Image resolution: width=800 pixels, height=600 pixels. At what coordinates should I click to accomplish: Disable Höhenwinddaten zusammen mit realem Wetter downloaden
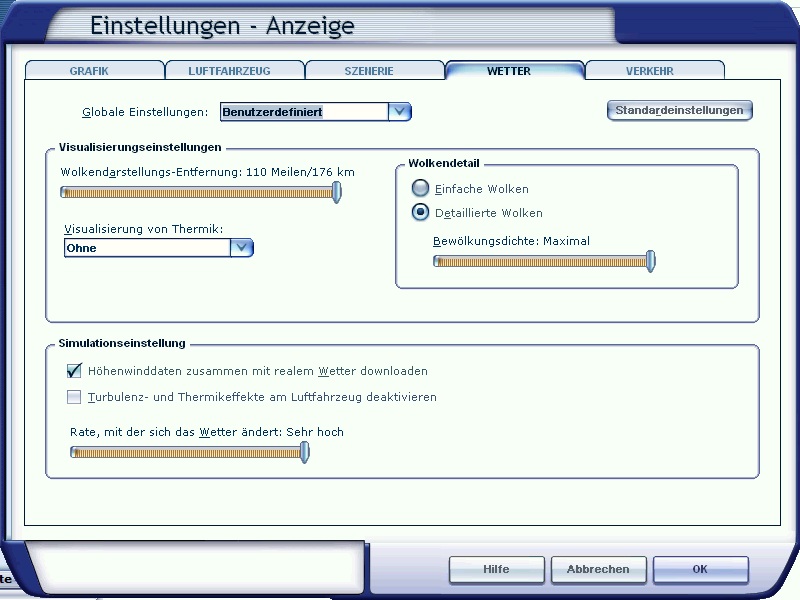tap(73, 370)
